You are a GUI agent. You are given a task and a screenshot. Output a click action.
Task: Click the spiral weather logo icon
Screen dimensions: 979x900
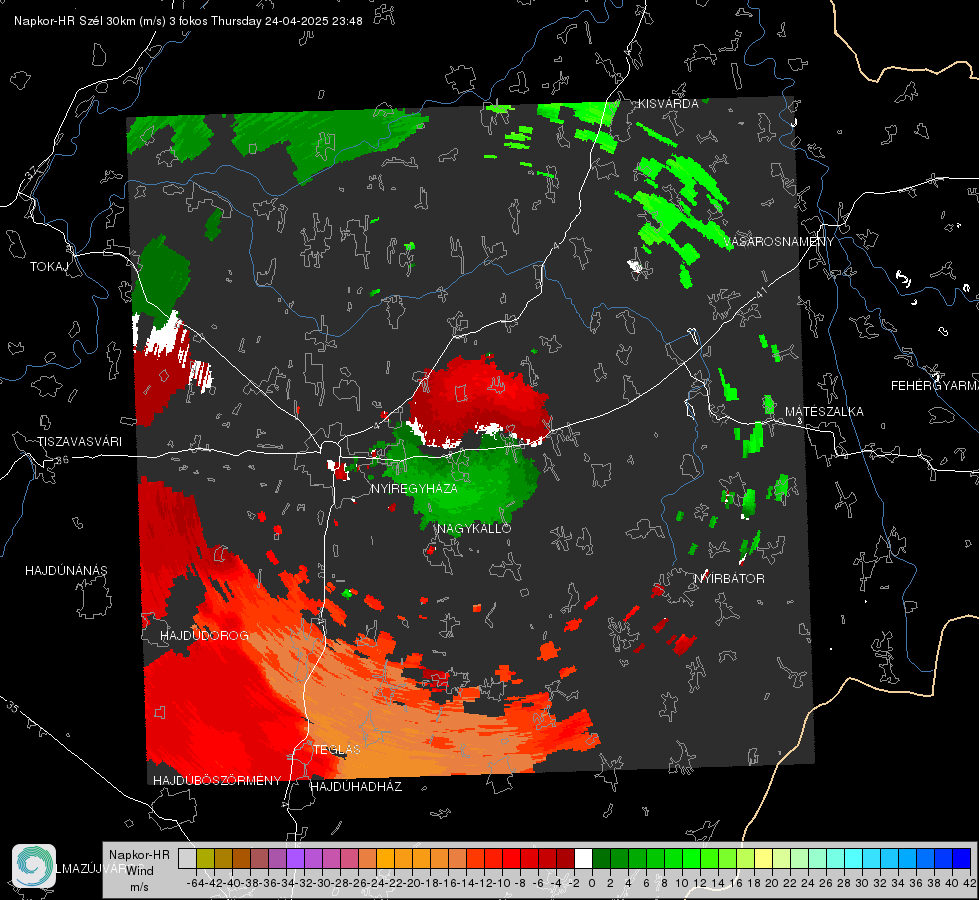click(x=34, y=866)
